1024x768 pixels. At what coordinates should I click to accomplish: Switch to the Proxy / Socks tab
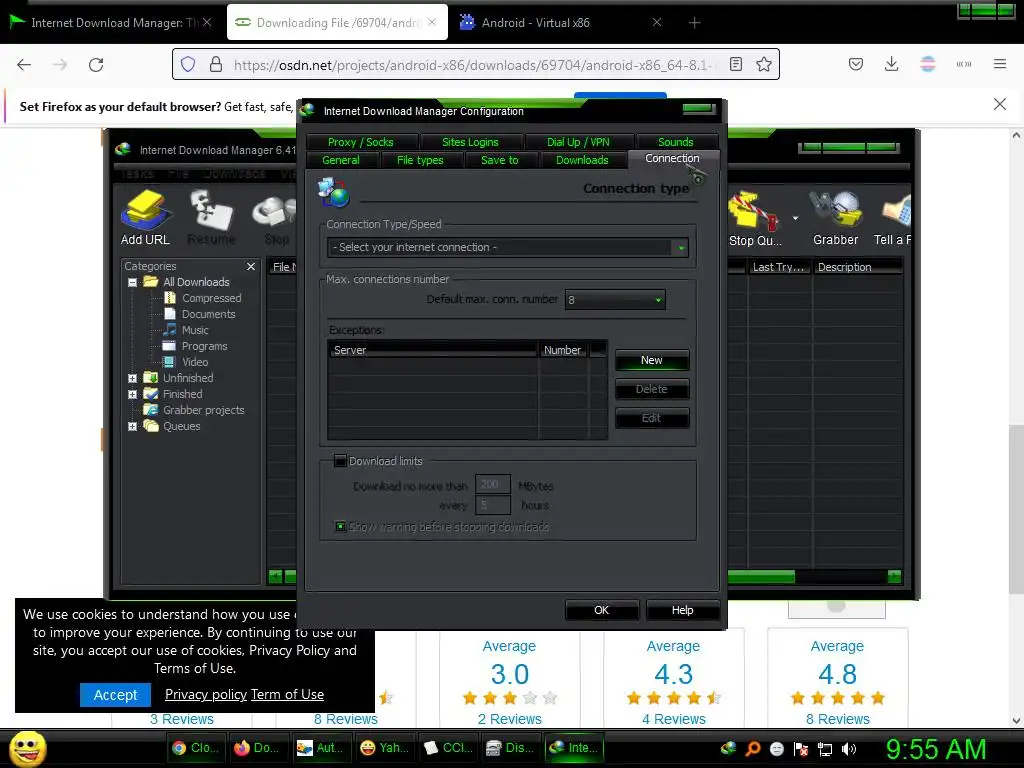point(361,142)
